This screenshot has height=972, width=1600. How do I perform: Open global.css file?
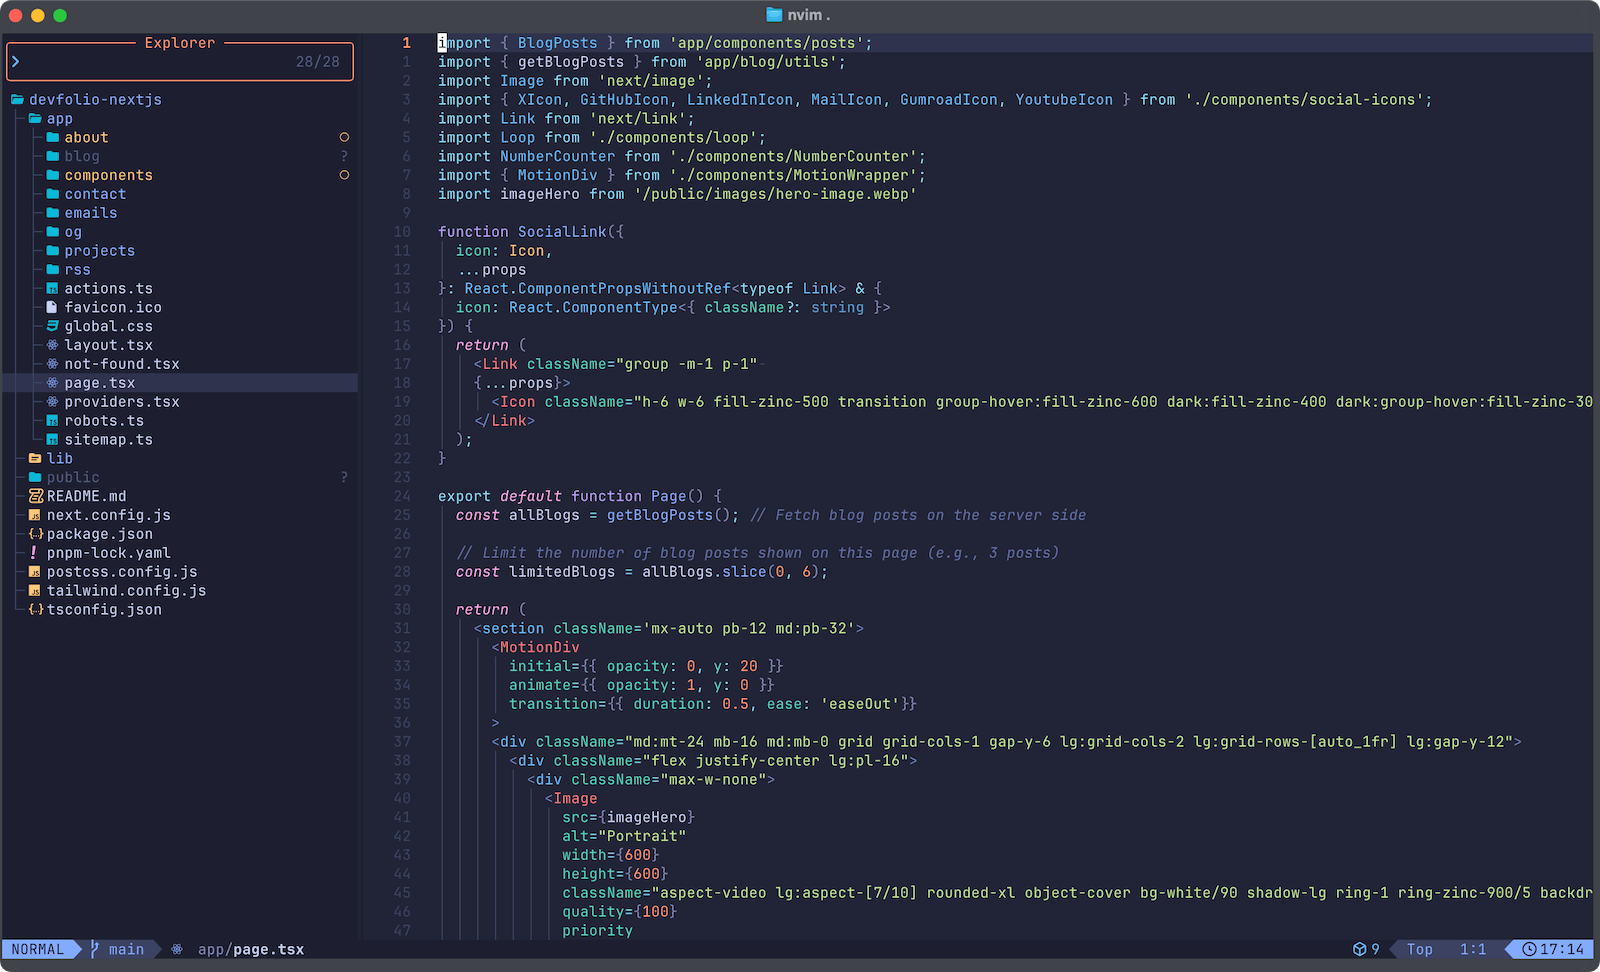tap(109, 327)
